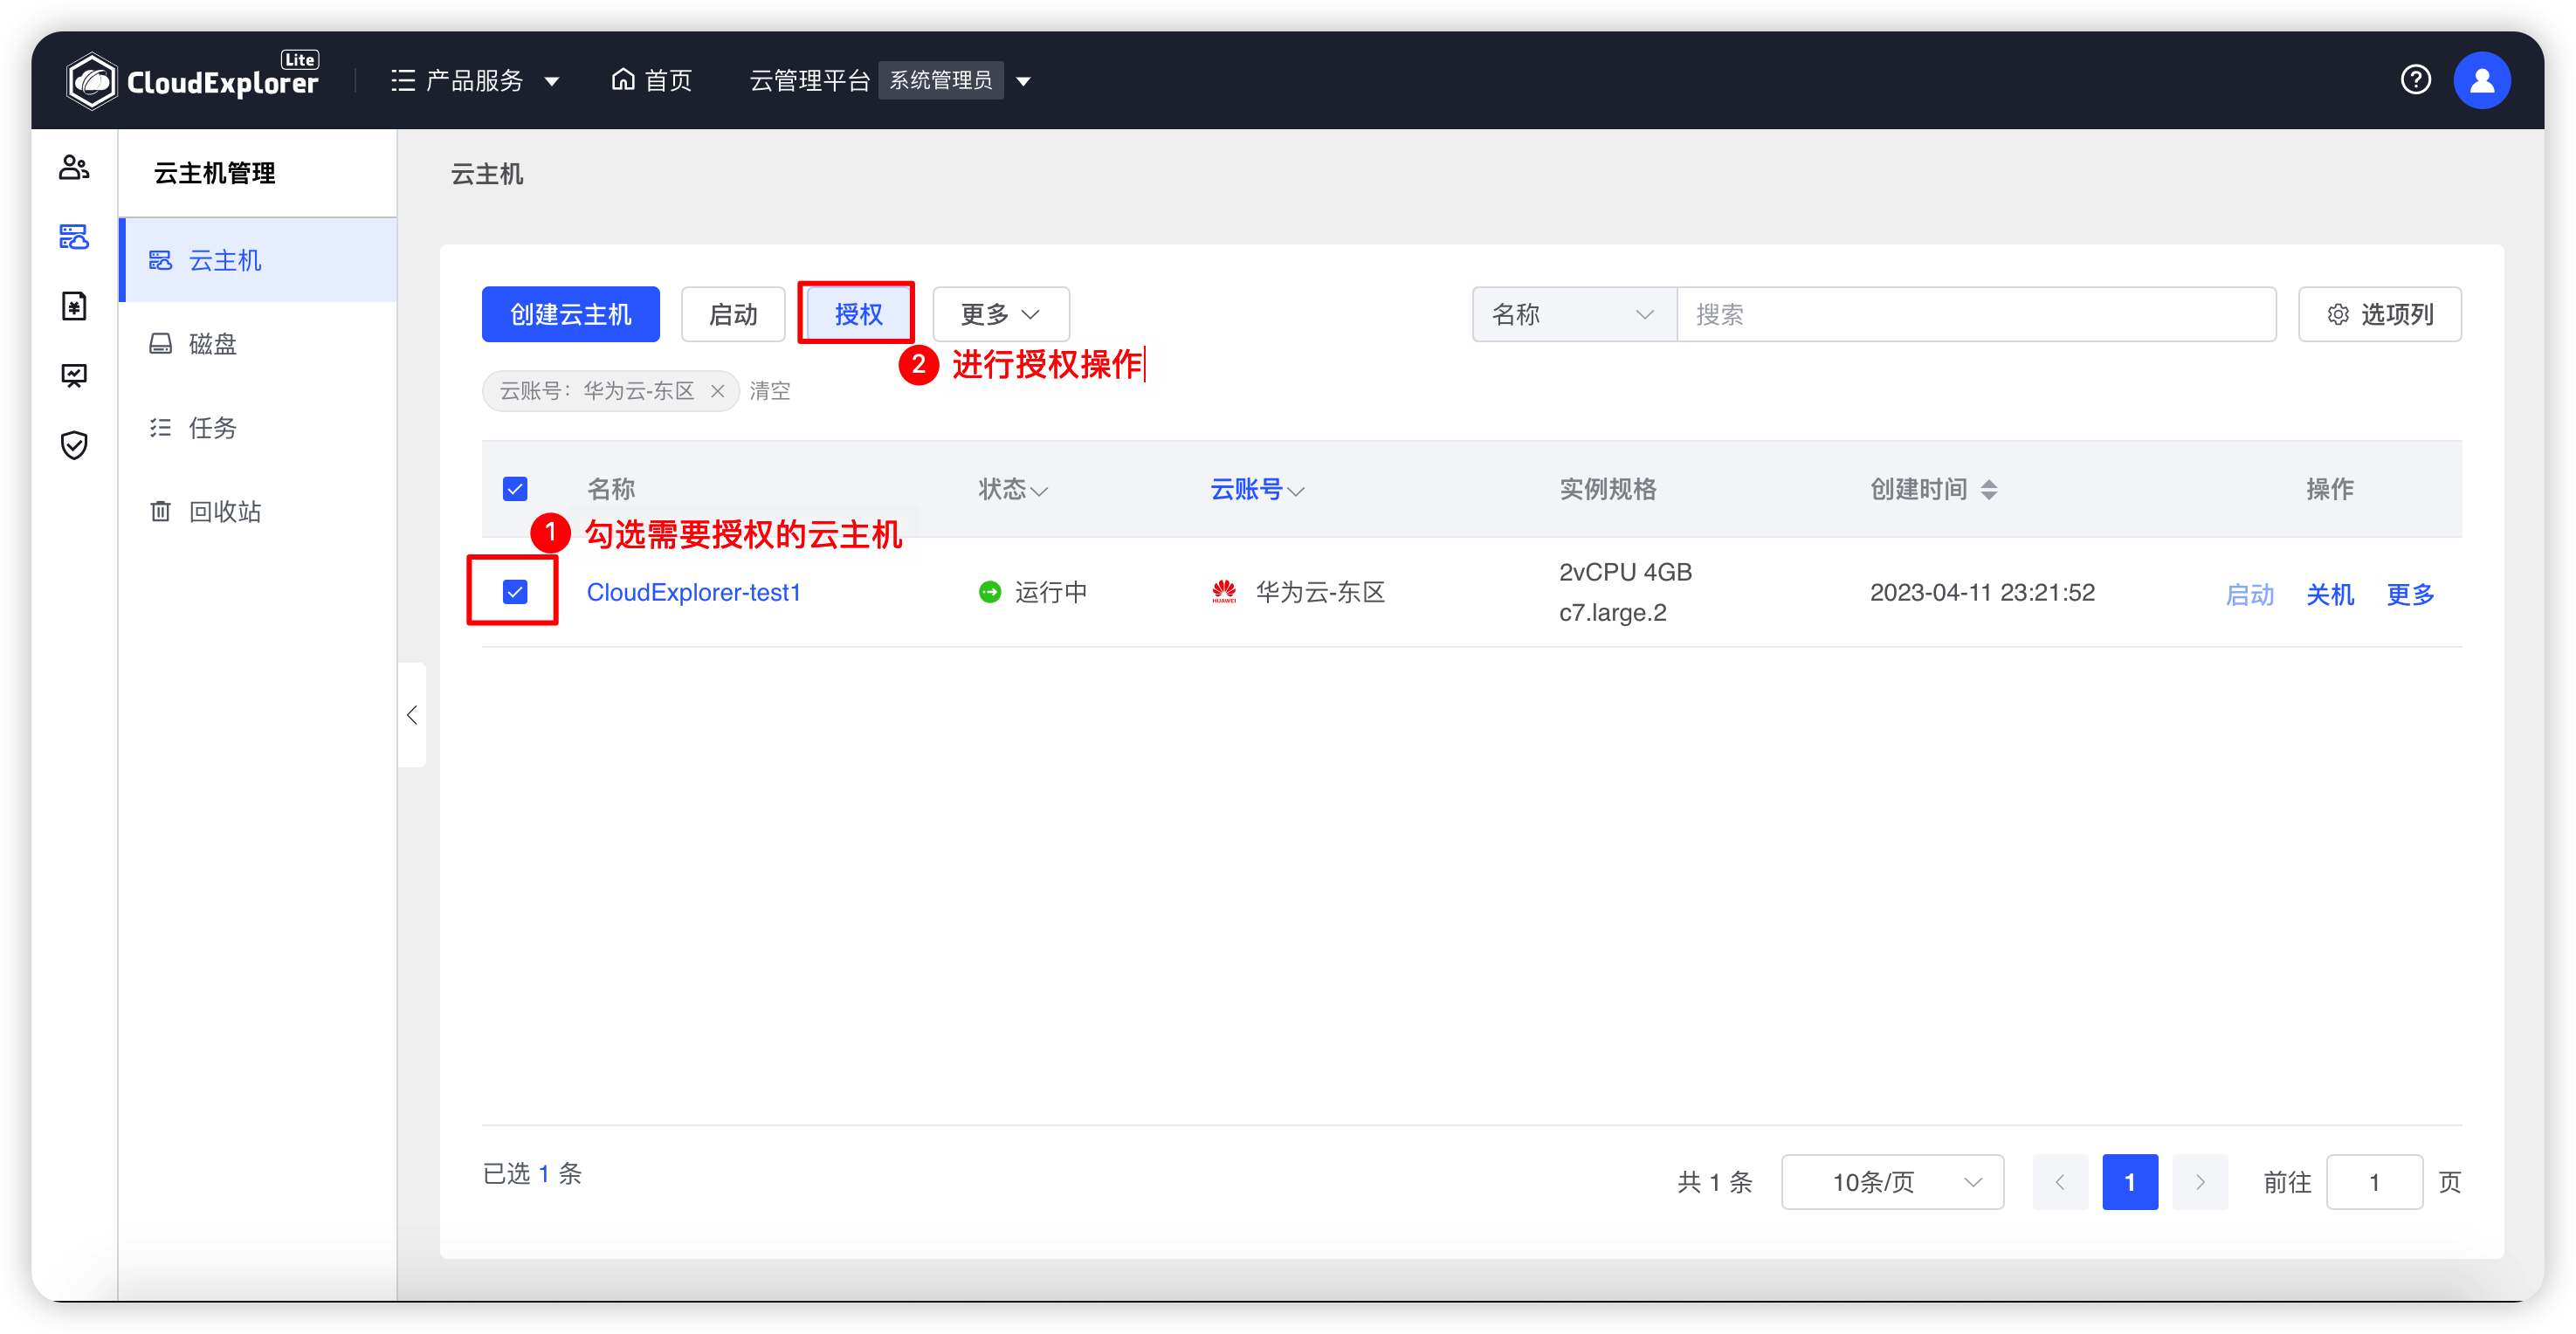
Task: Remove the 华为云-东区 filter tag
Action: [x=717, y=391]
